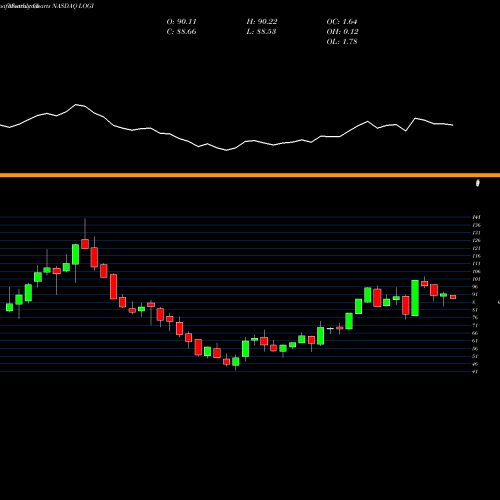Select the close price C: 88.66
Viewport: 500px width, 500px height.
coord(181,32)
